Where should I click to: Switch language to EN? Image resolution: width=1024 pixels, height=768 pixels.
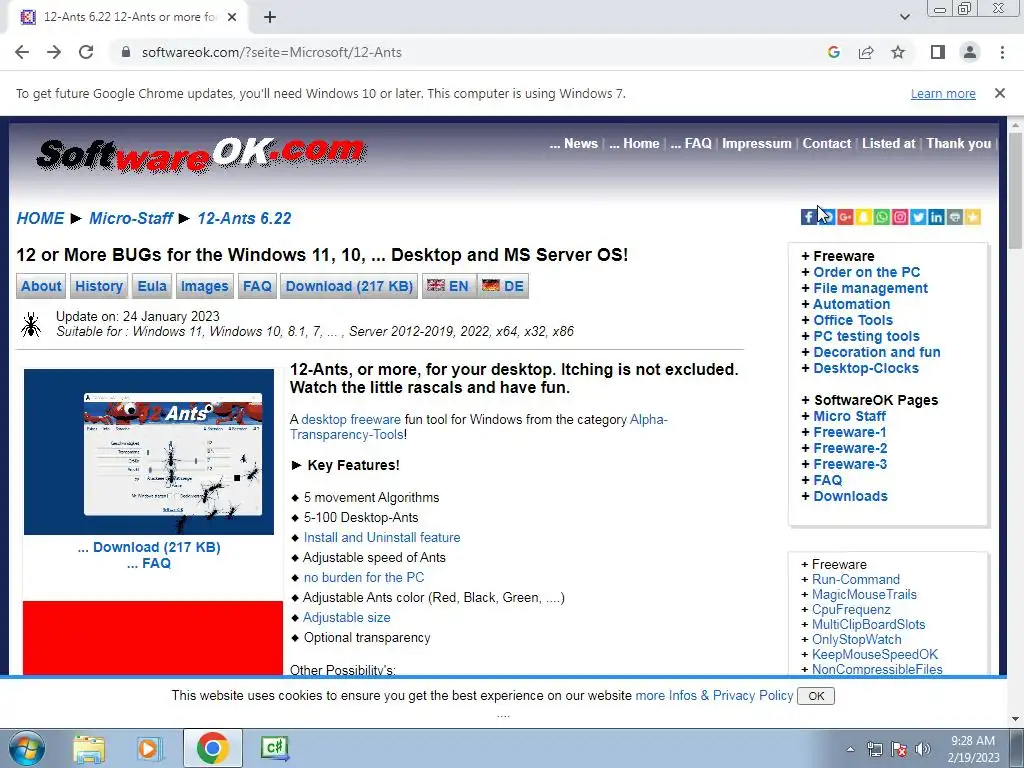tap(448, 286)
